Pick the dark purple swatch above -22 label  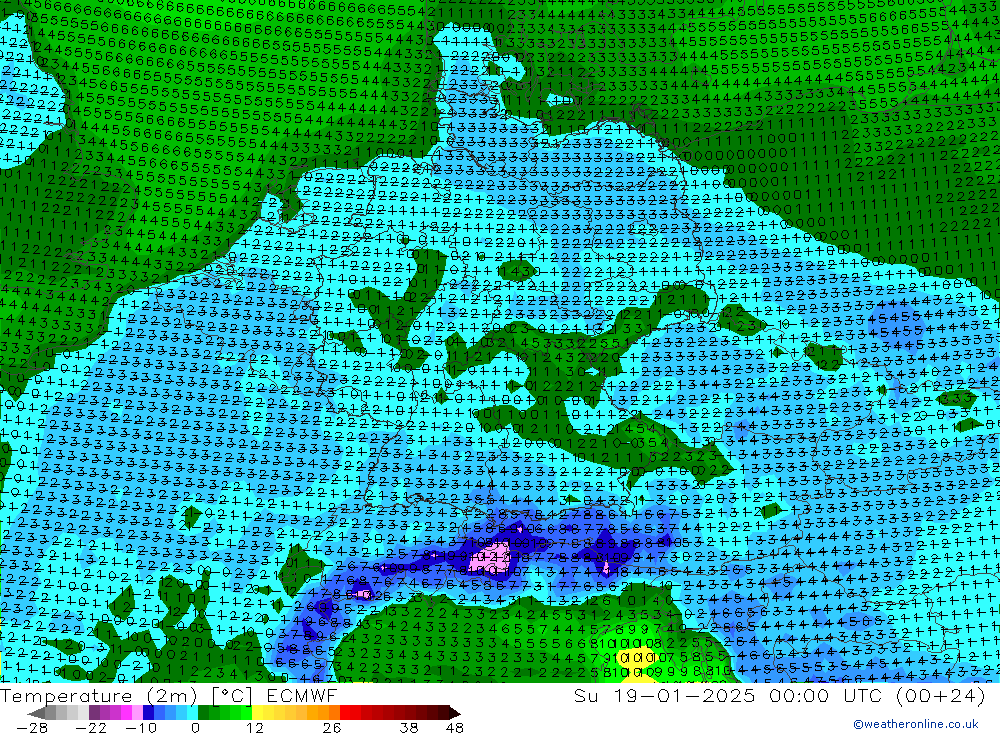[94, 713]
